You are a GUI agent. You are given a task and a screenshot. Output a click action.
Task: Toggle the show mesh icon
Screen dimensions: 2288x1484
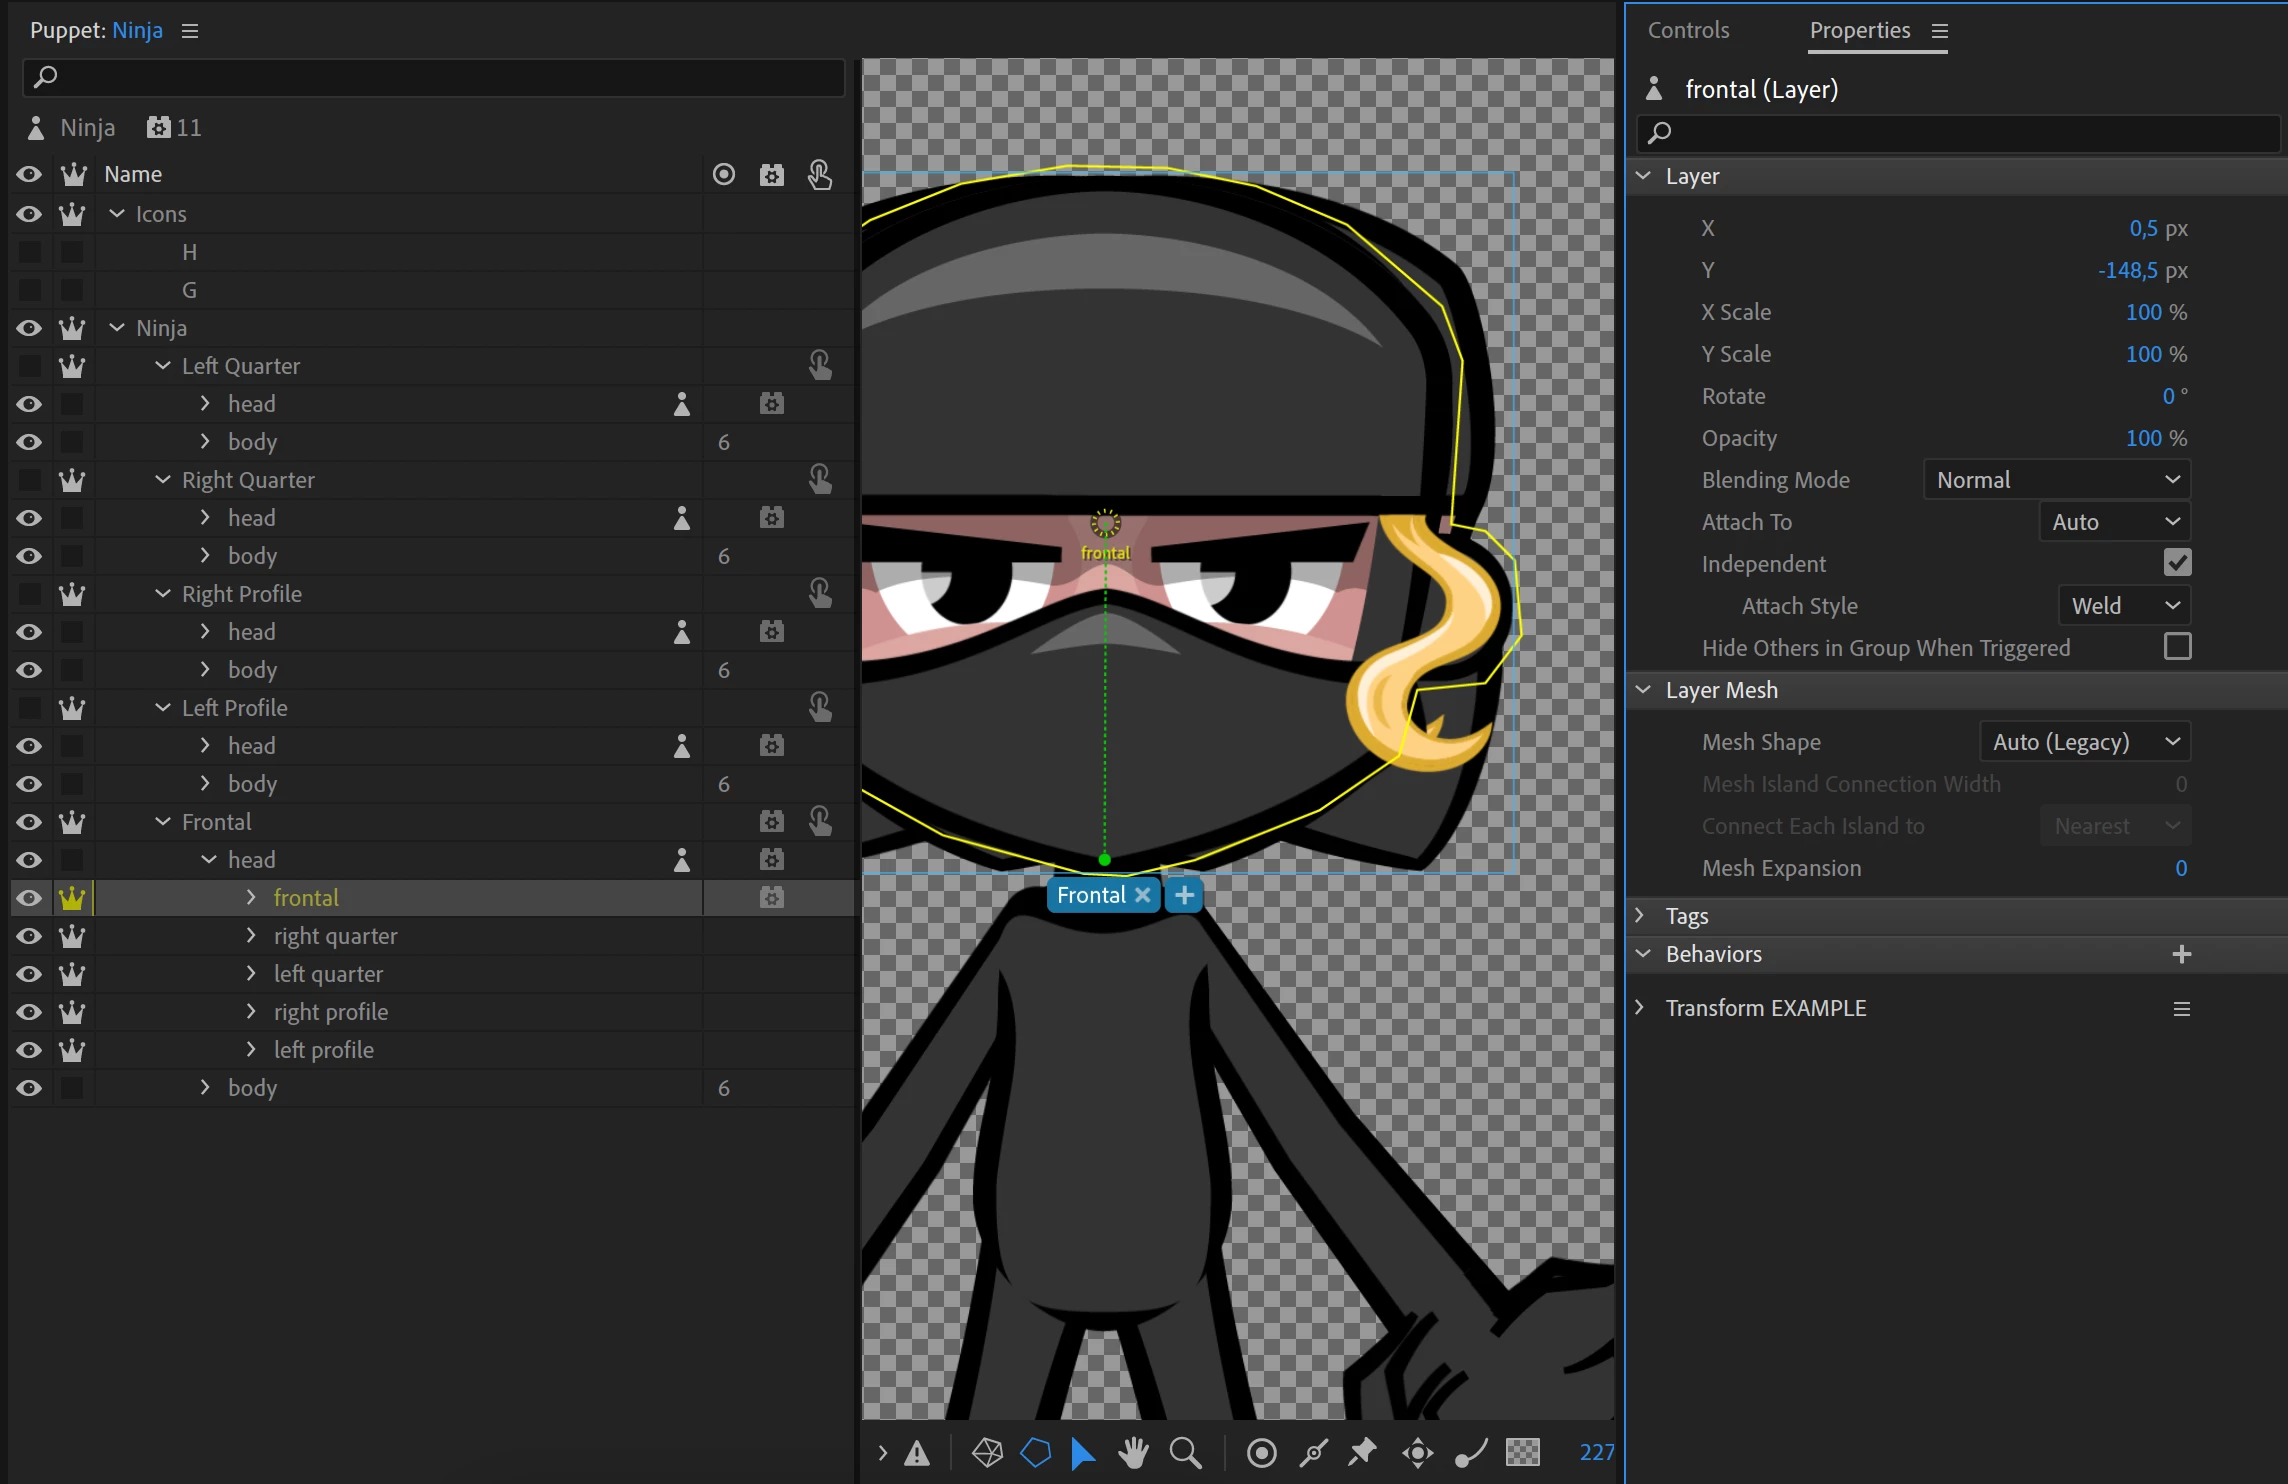coord(987,1452)
